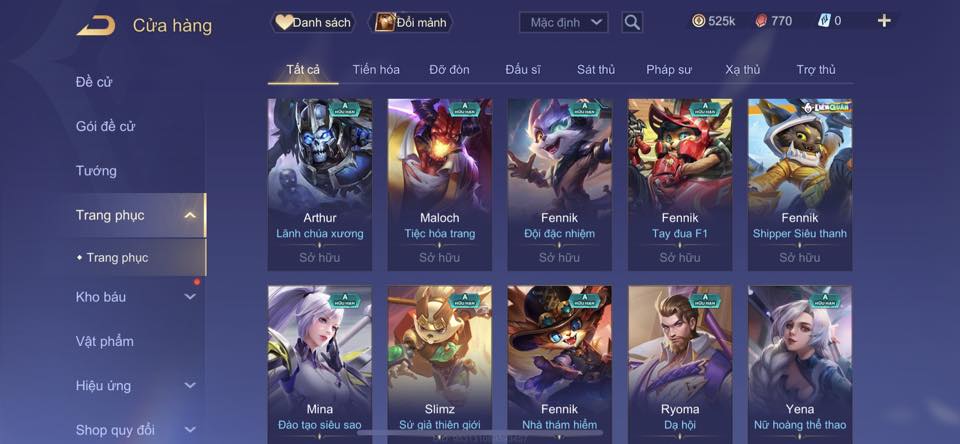The height and width of the screenshot is (444, 960).
Task: Tap the blue voucher icon
Action: click(823, 21)
